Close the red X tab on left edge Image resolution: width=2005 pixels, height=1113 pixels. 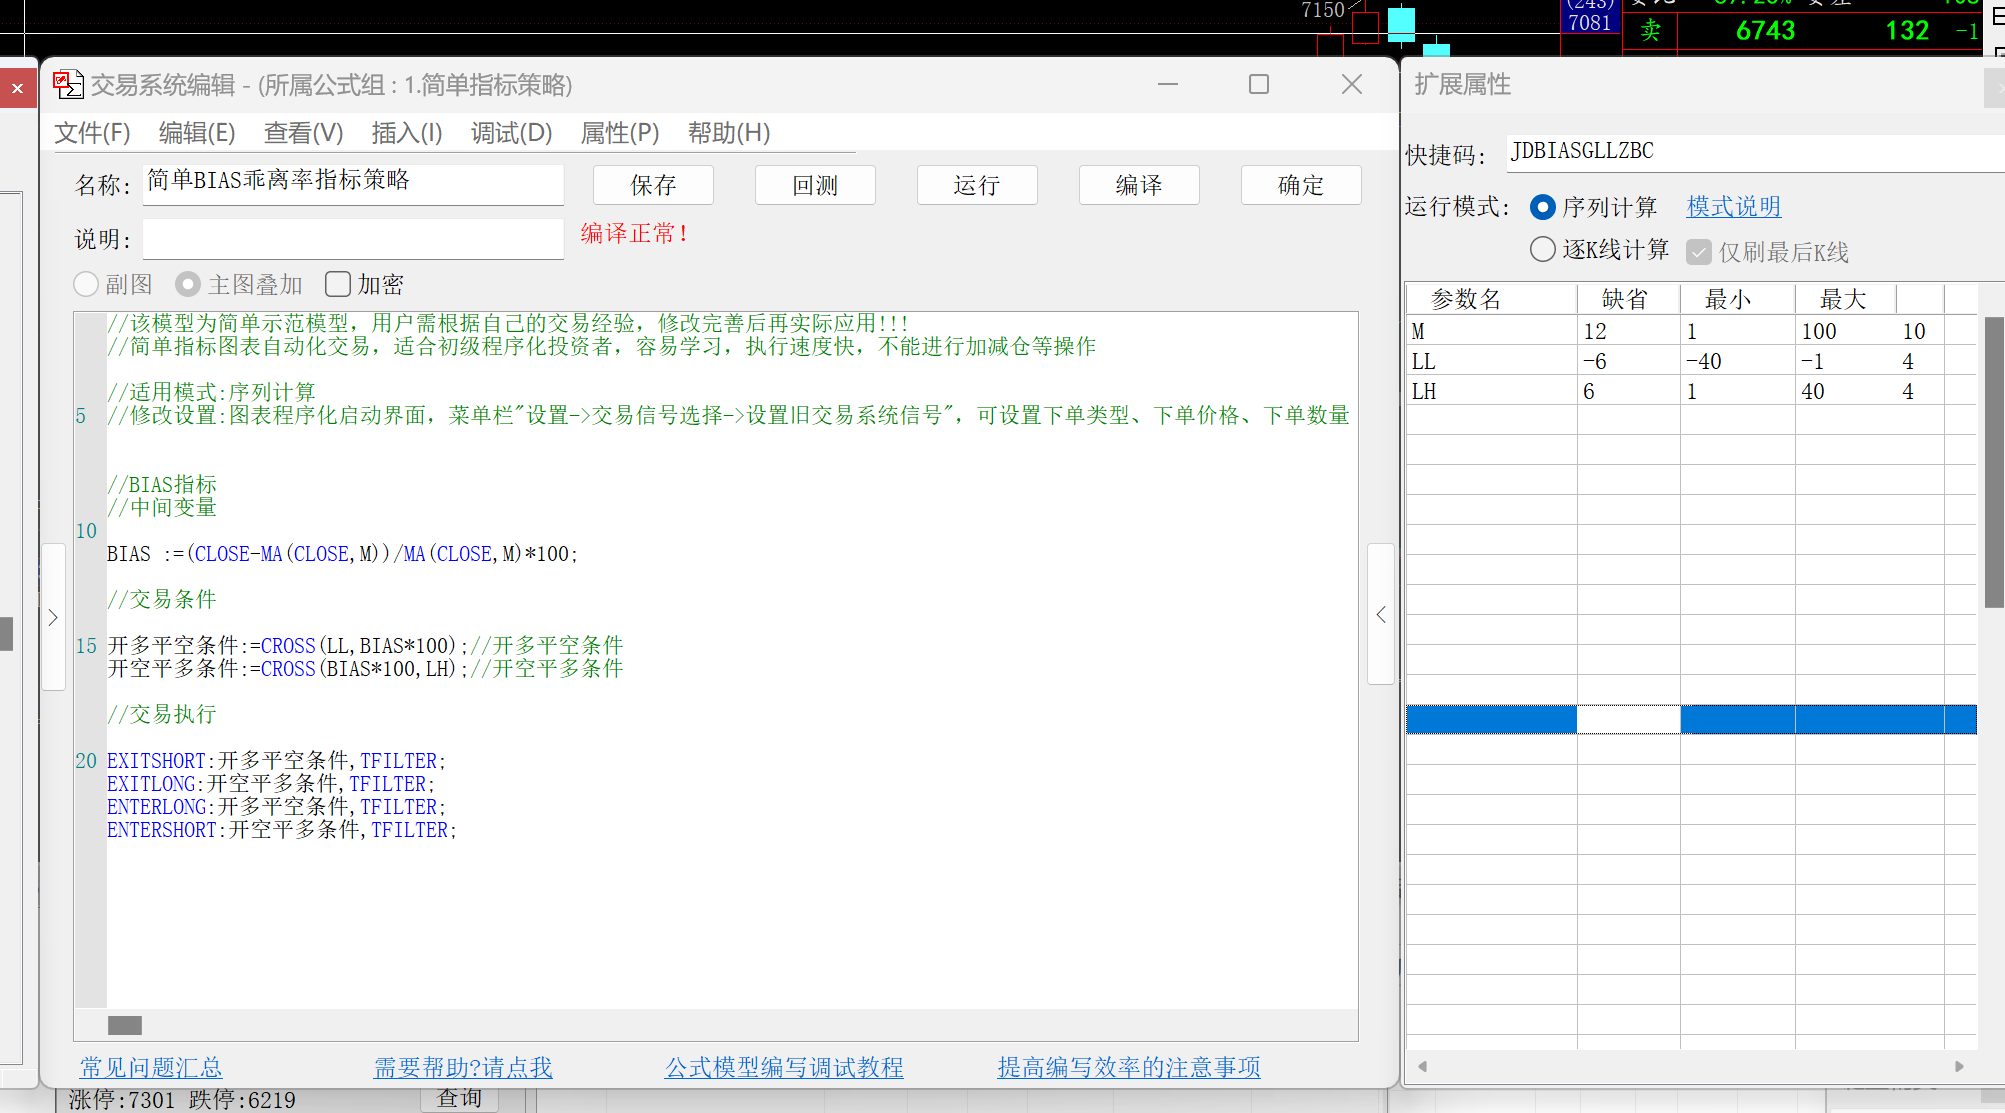point(17,88)
